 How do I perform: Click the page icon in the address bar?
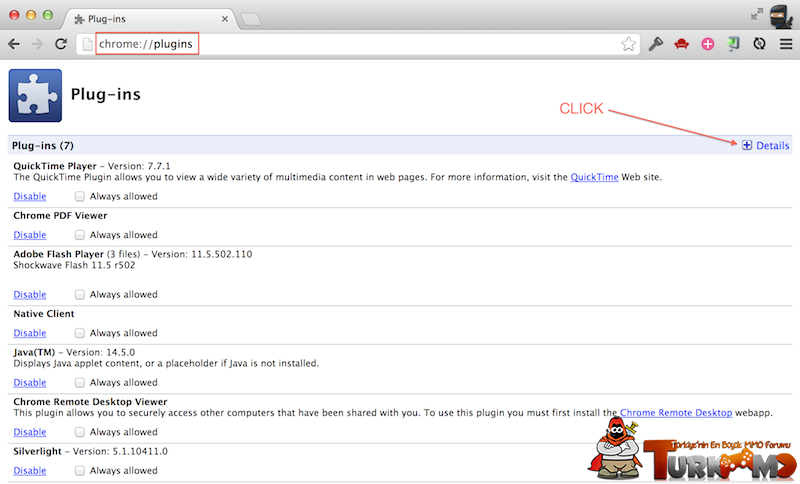click(87, 44)
